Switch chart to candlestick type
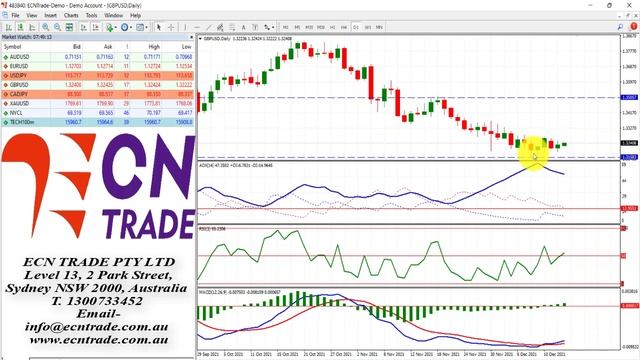The image size is (640, 360). point(20,27)
